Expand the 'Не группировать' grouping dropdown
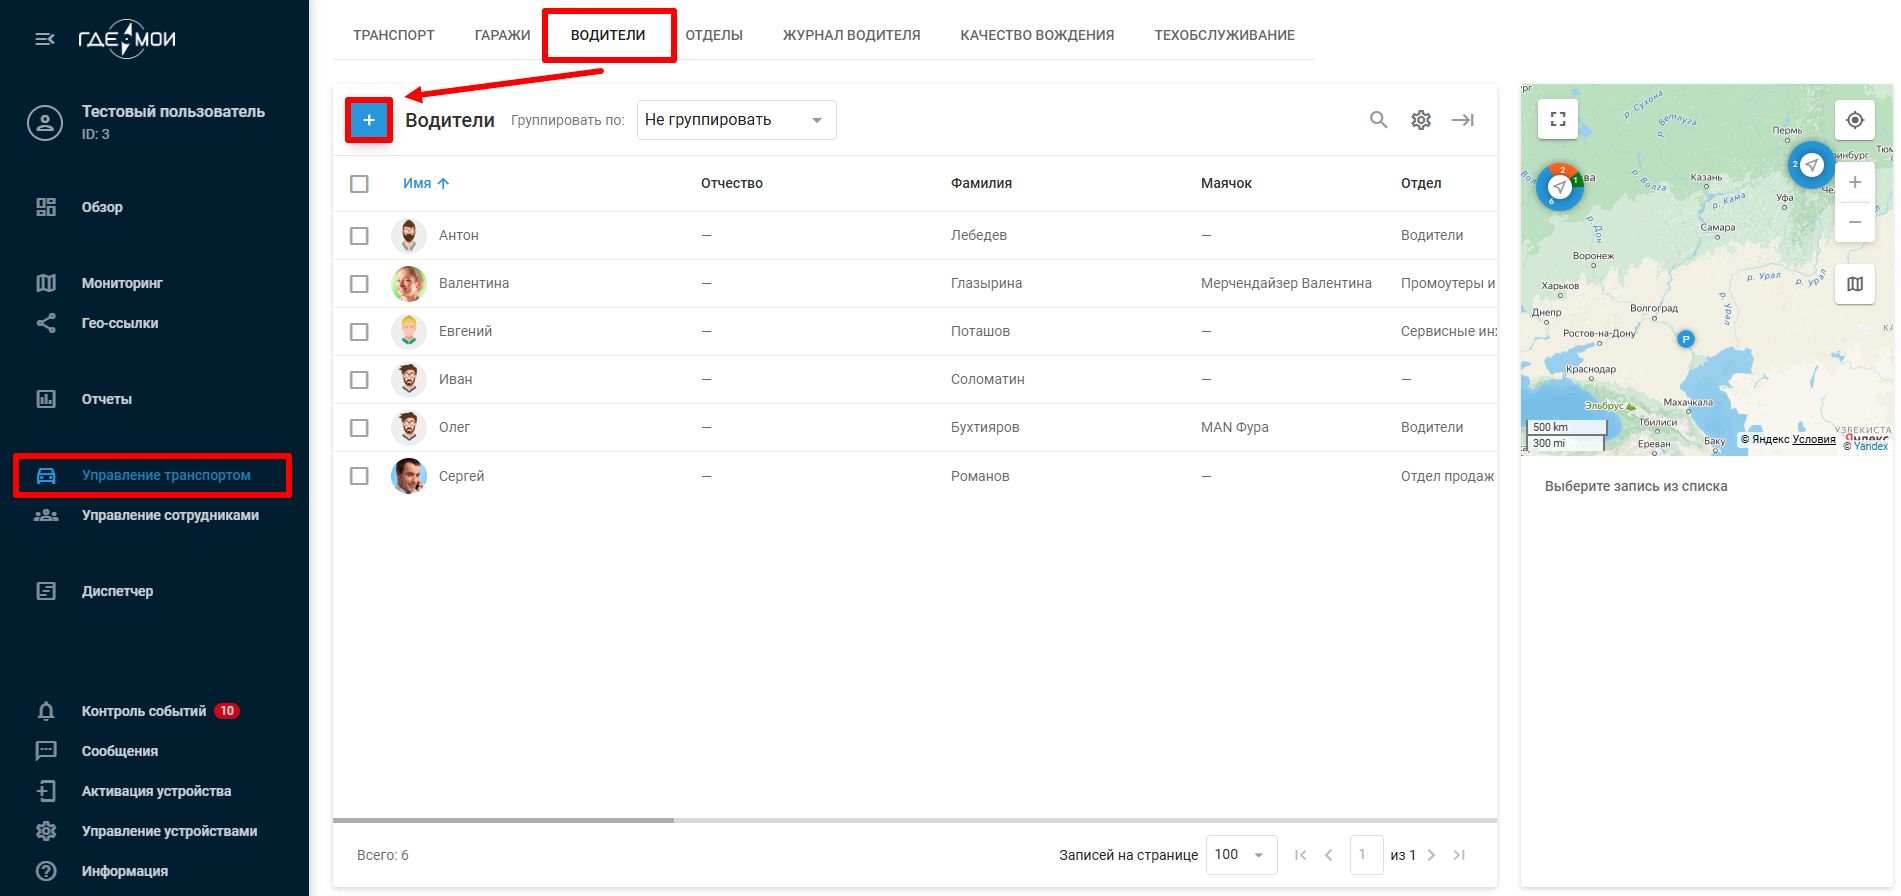1901x896 pixels. [736, 120]
